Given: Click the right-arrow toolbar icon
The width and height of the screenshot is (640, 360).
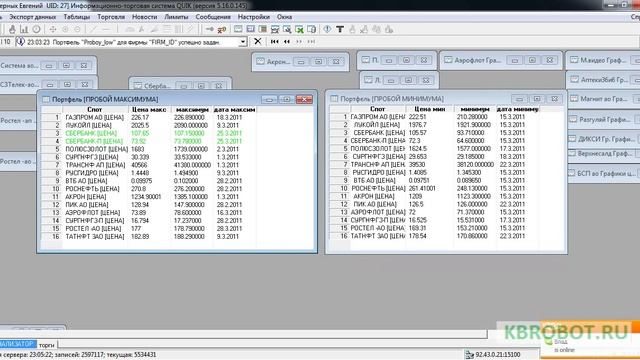Looking at the screenshot, I should (210, 29).
